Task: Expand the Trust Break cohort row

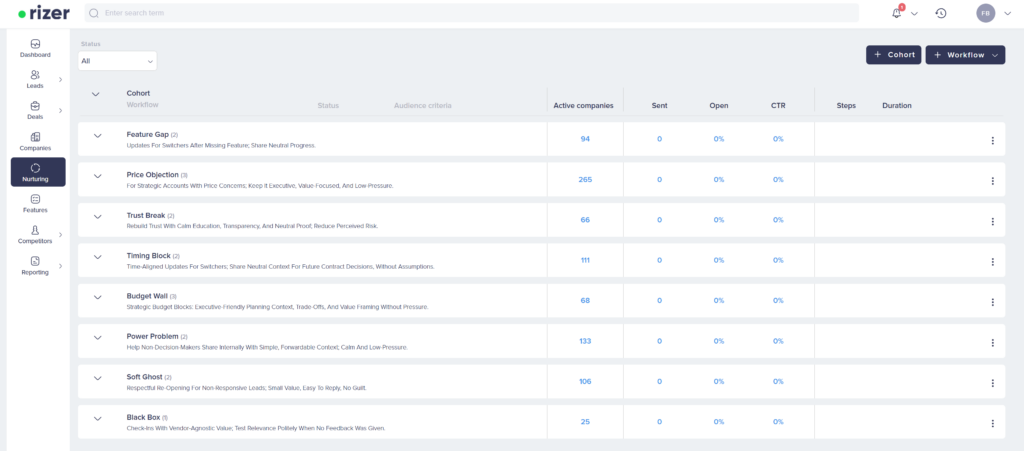Action: [x=98, y=216]
